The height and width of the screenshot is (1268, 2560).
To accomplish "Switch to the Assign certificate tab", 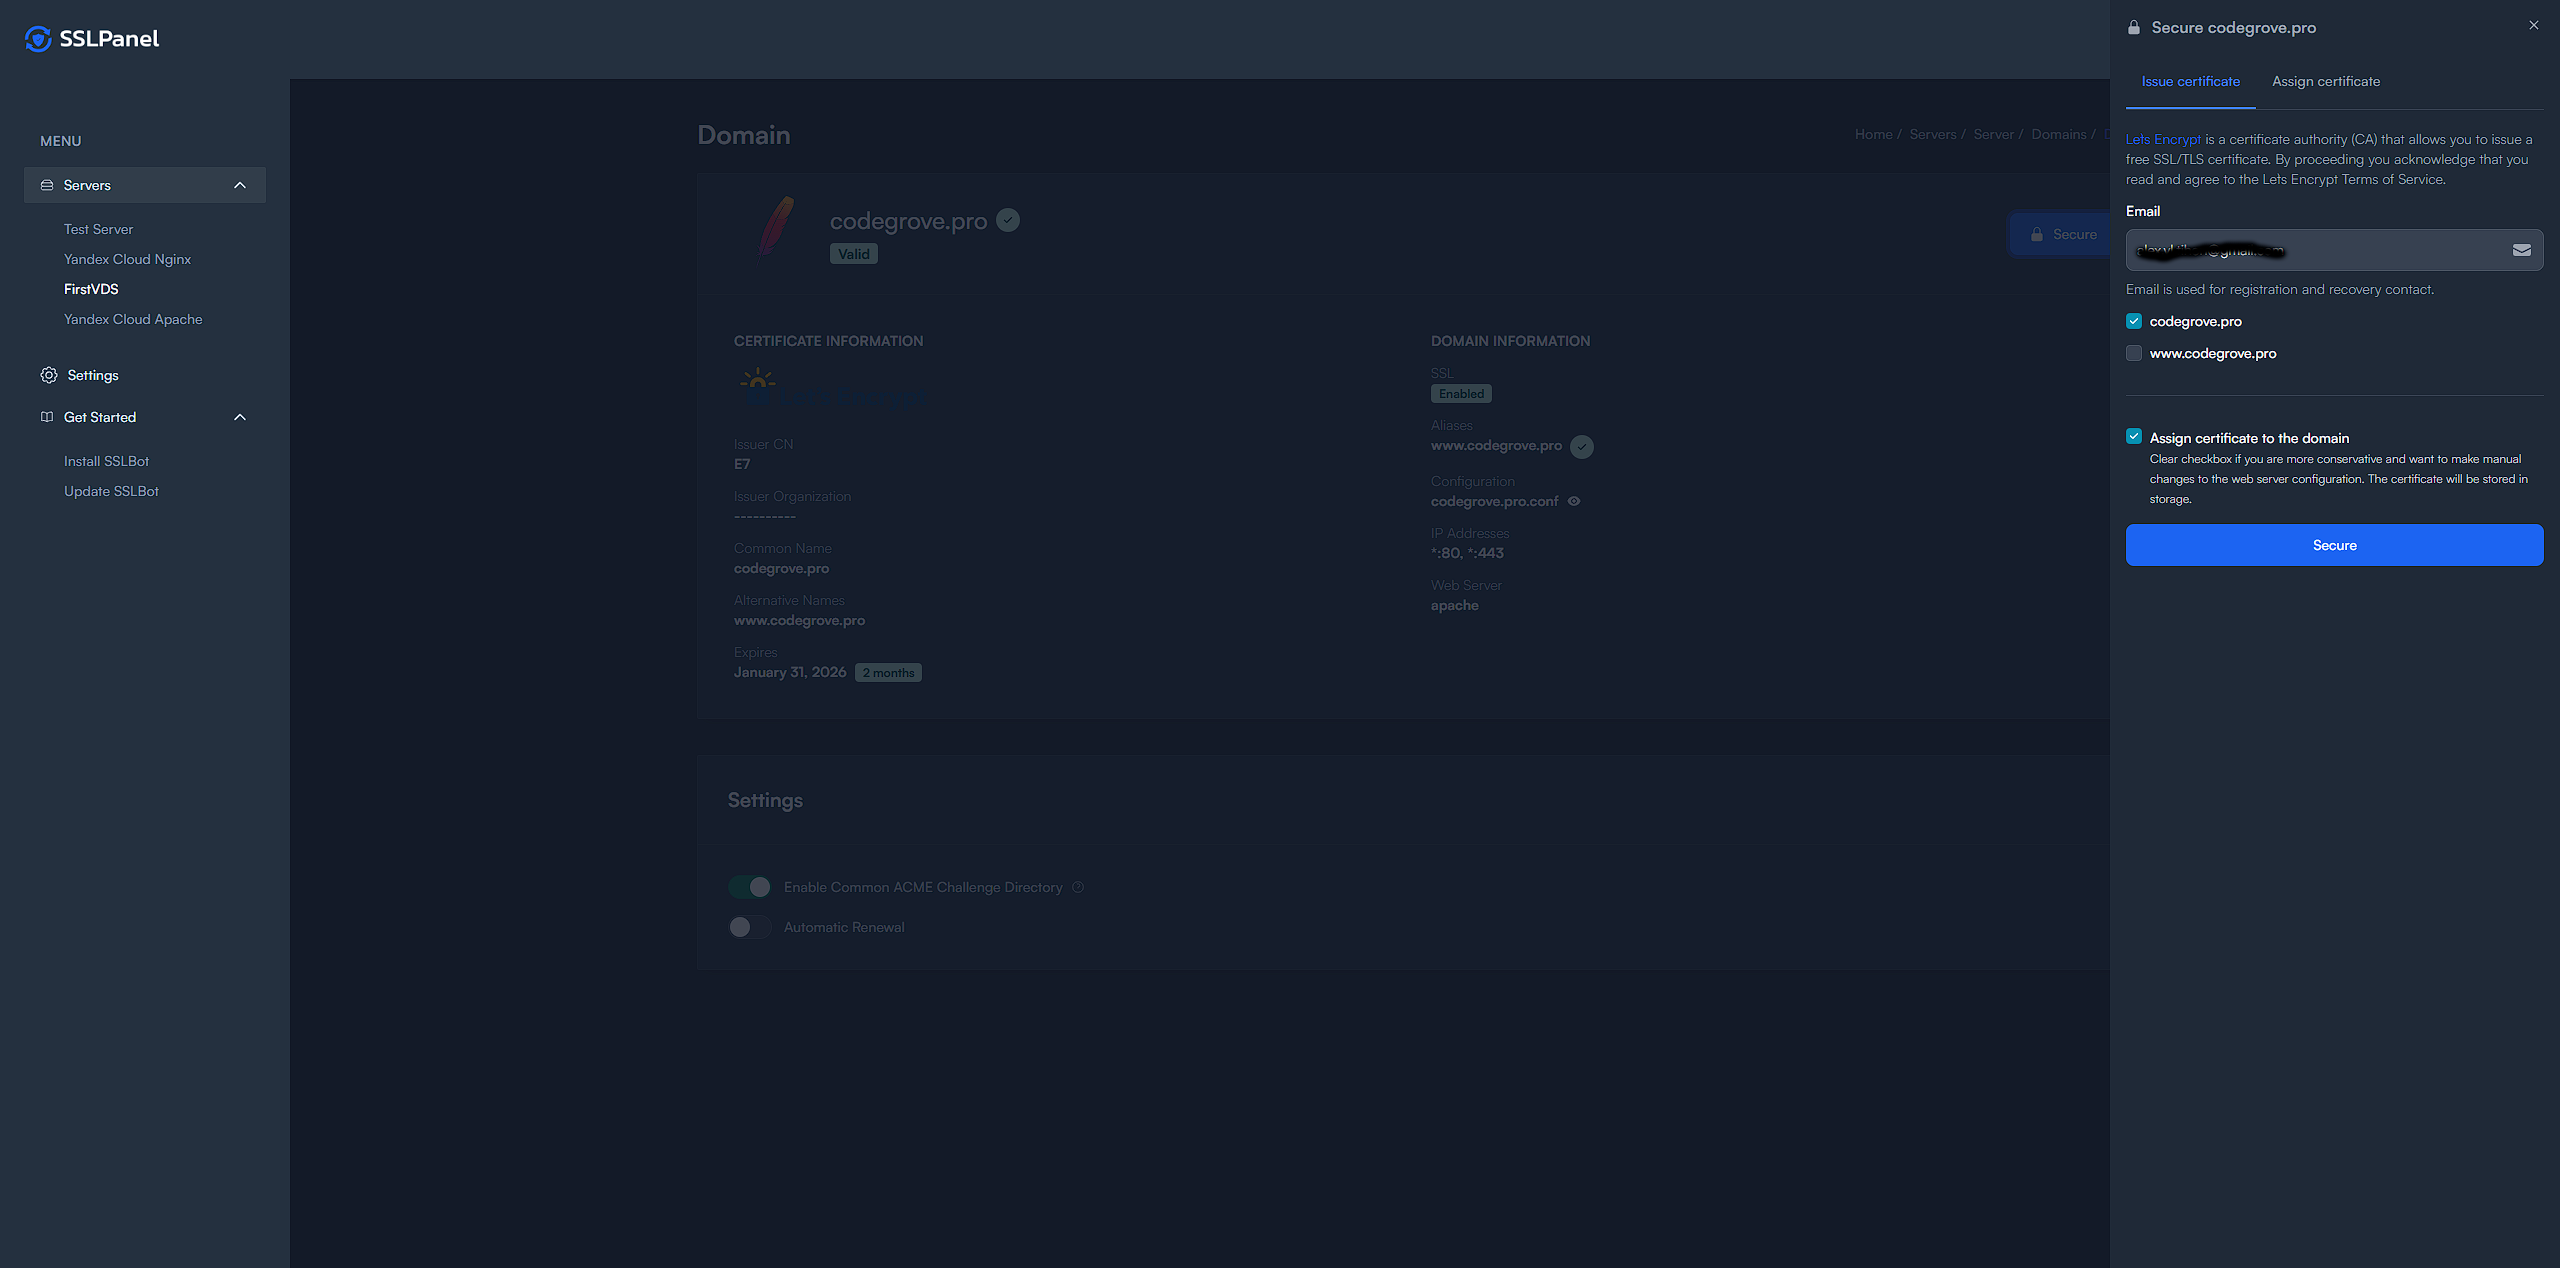I will 2325,81.
